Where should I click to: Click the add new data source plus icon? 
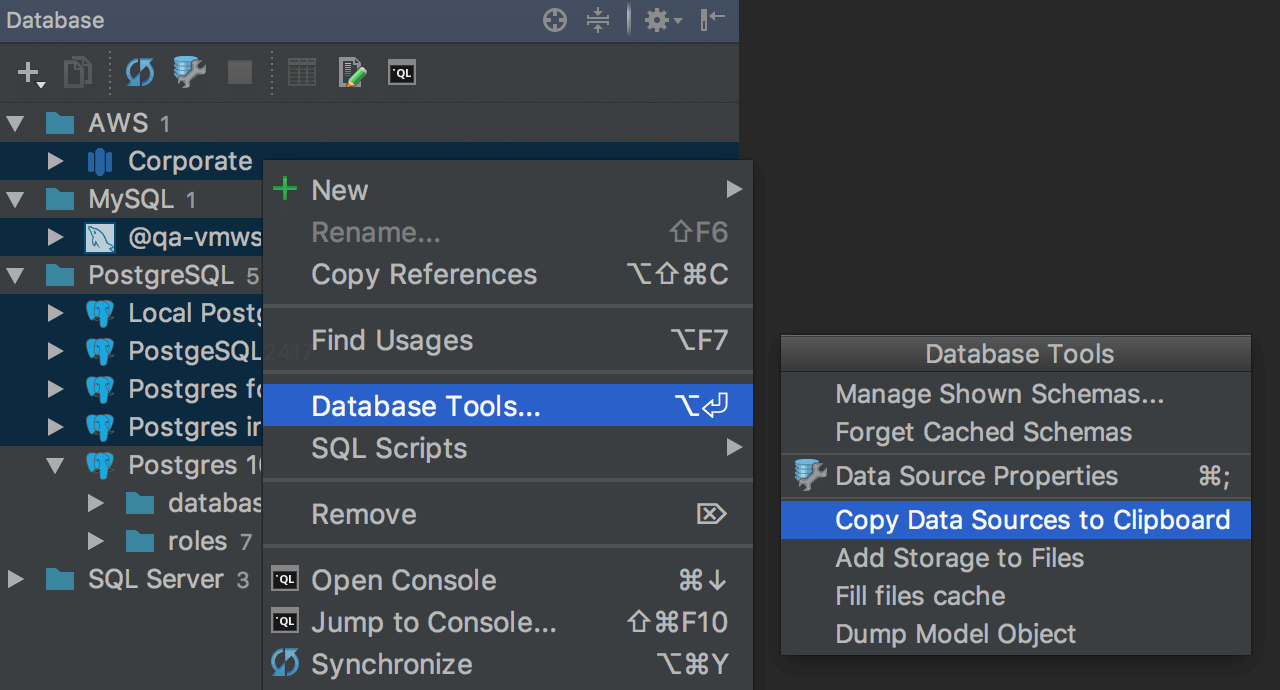[30, 73]
